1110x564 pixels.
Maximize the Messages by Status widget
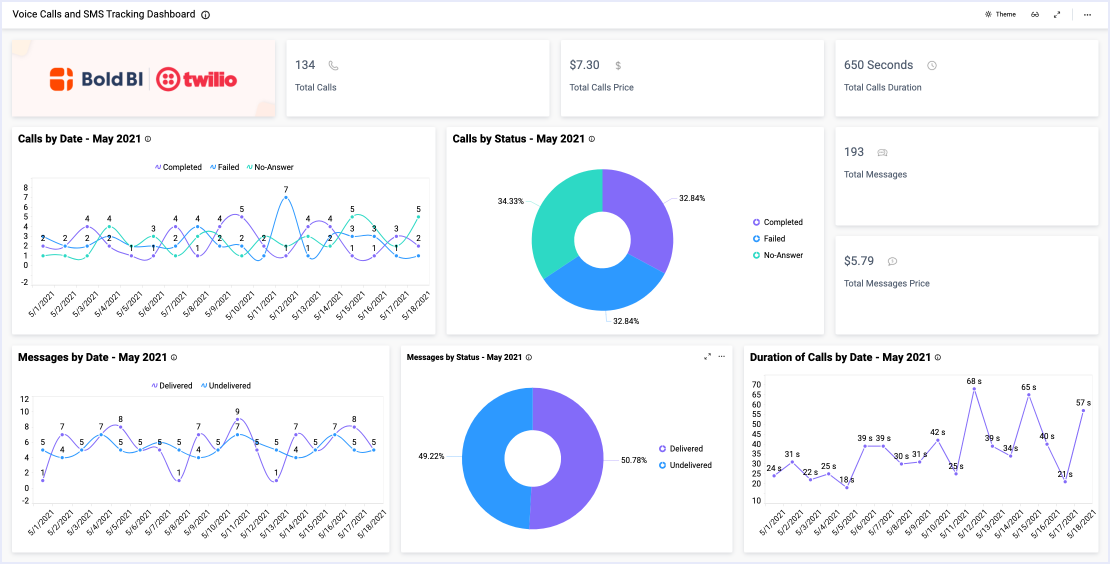tap(708, 356)
